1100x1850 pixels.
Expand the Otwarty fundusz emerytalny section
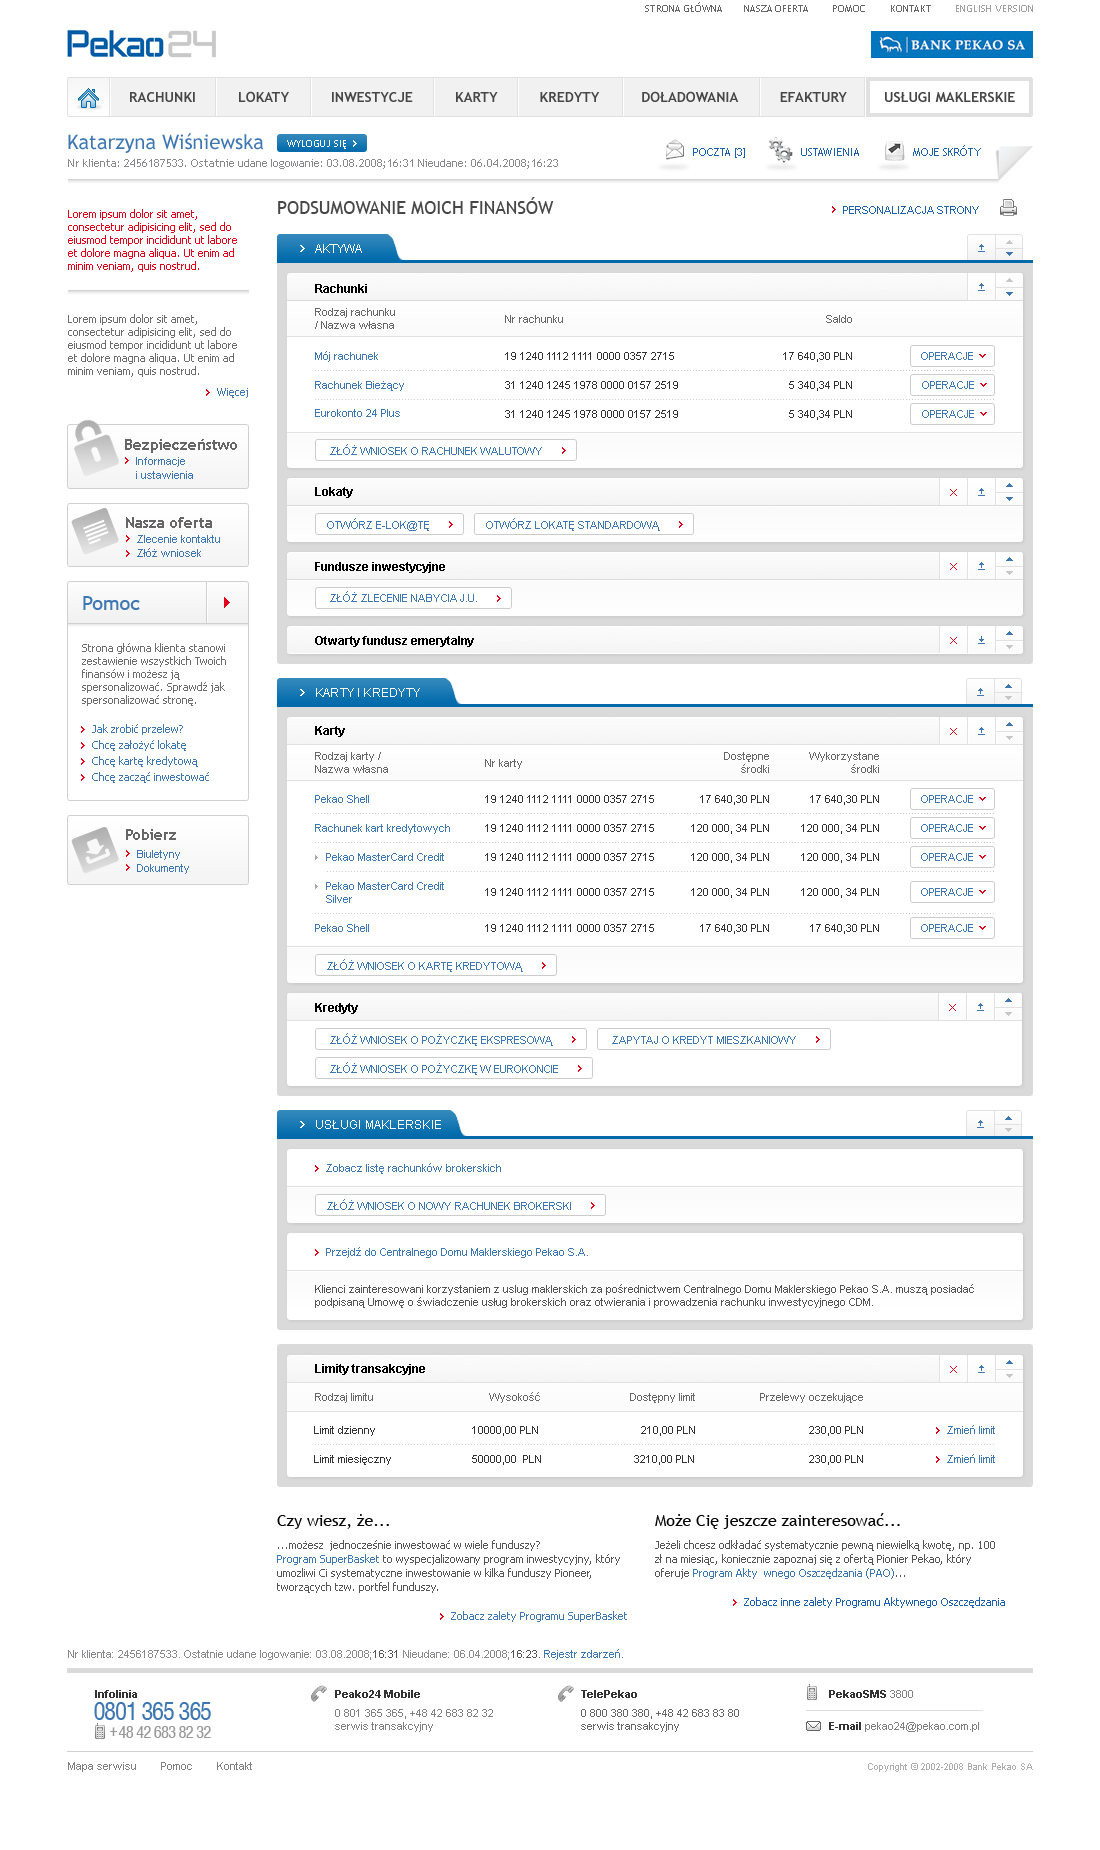(981, 640)
